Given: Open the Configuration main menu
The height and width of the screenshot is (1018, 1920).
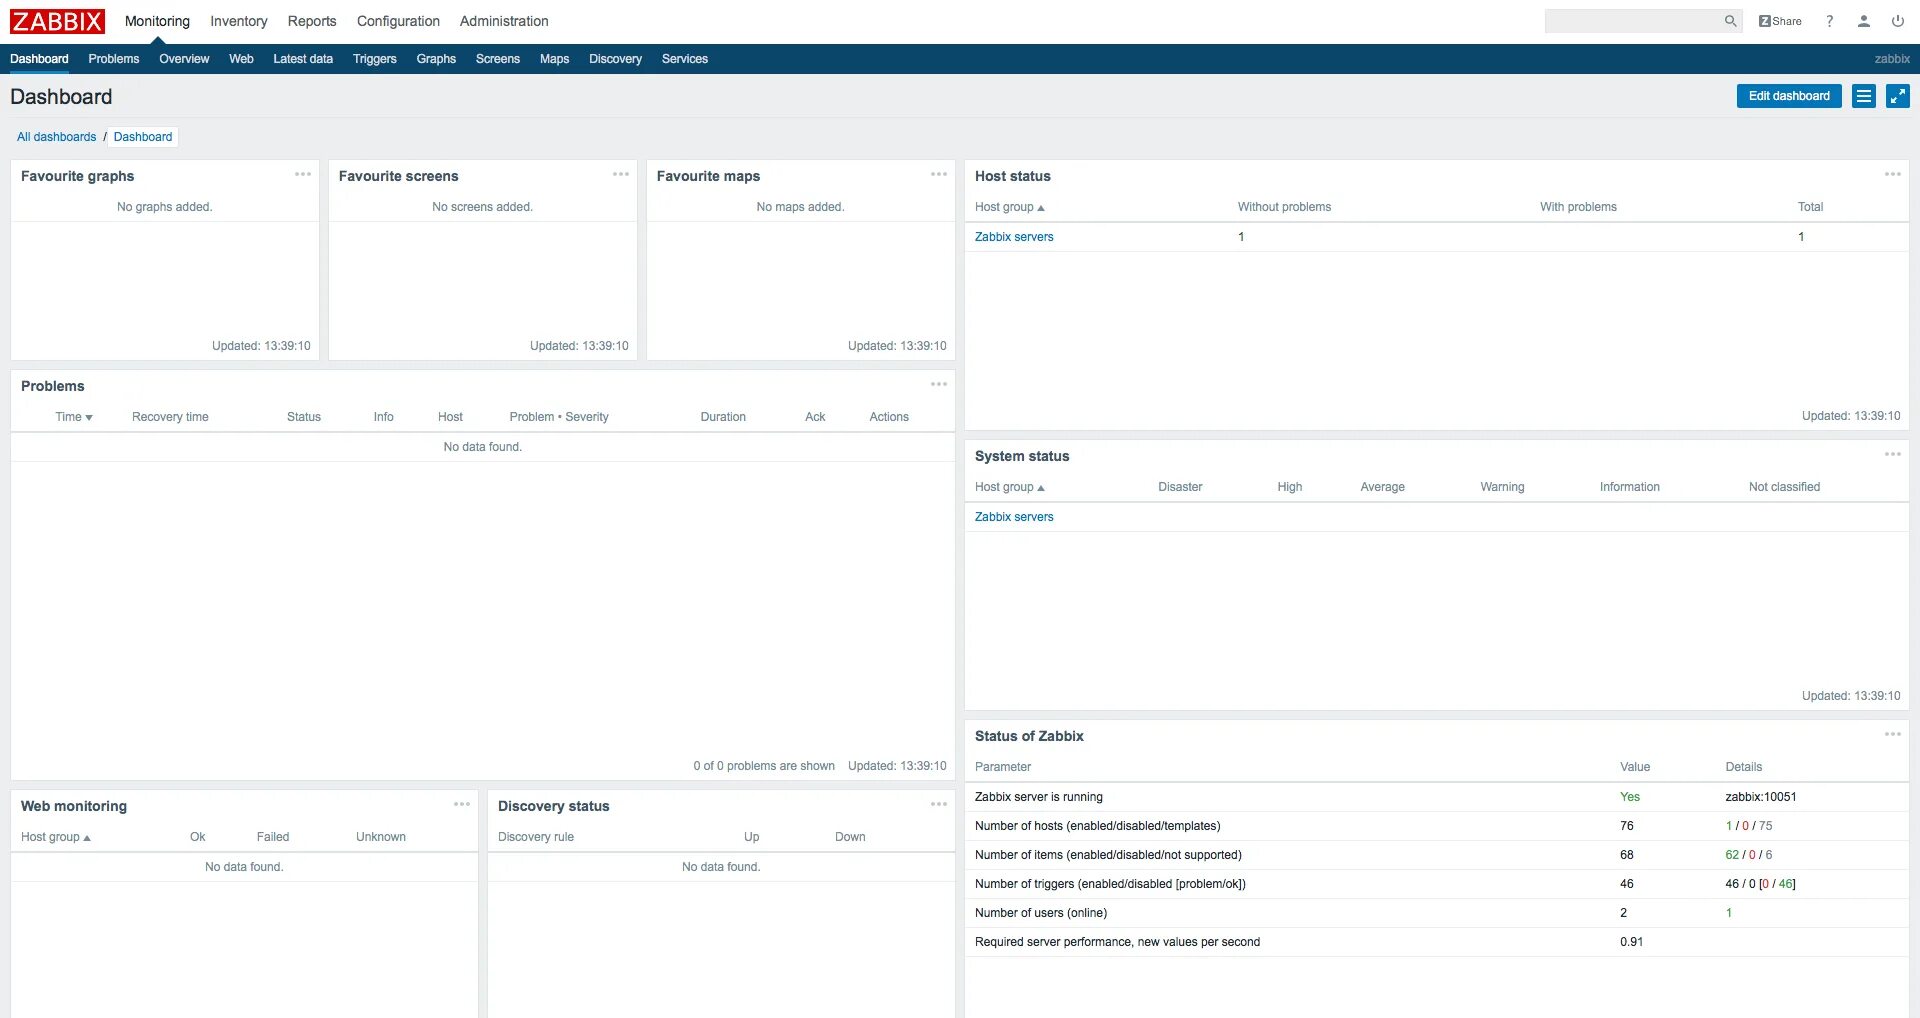Looking at the screenshot, I should pyautogui.click(x=398, y=21).
